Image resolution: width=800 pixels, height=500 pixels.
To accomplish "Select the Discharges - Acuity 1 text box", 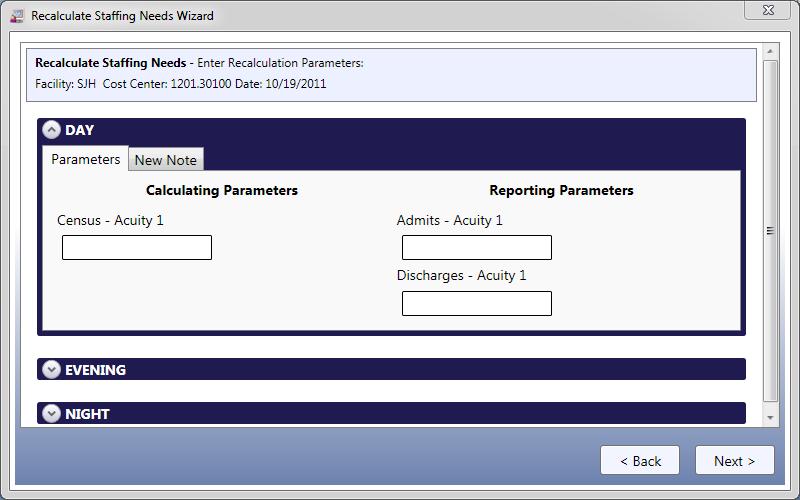I will (x=477, y=304).
